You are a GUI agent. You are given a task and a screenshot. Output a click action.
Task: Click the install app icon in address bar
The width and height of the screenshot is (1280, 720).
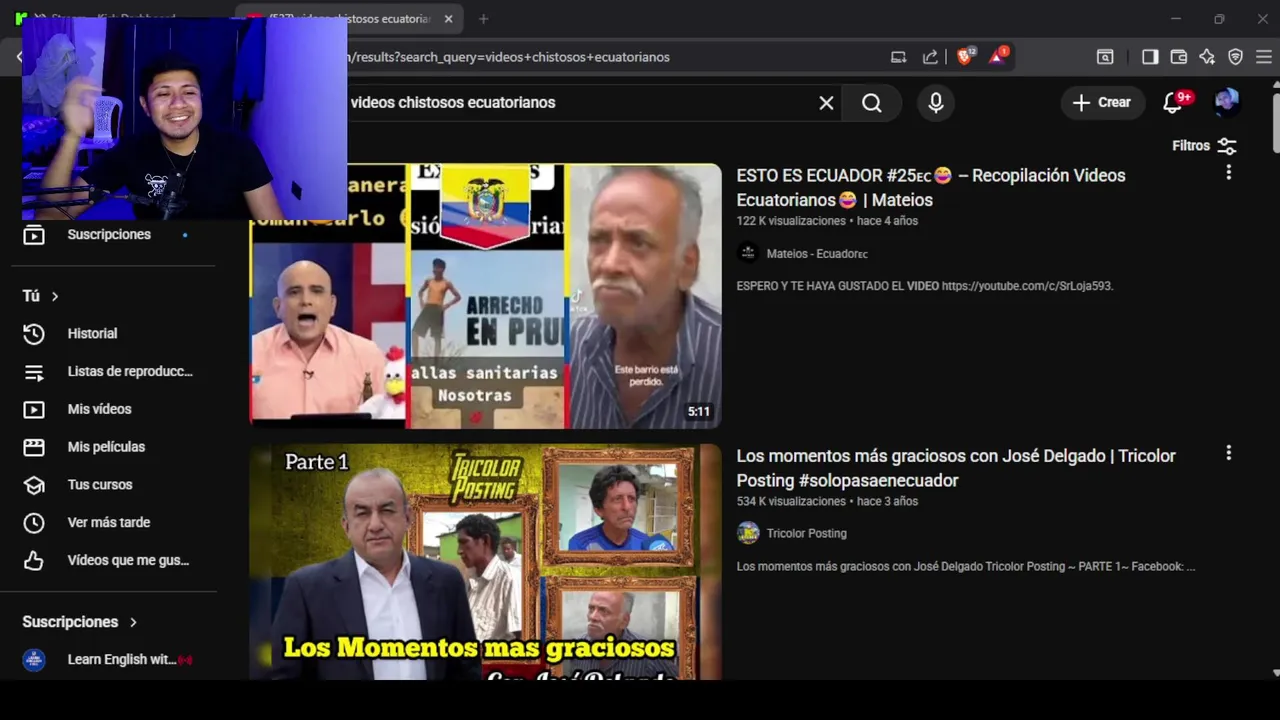pos(899,57)
